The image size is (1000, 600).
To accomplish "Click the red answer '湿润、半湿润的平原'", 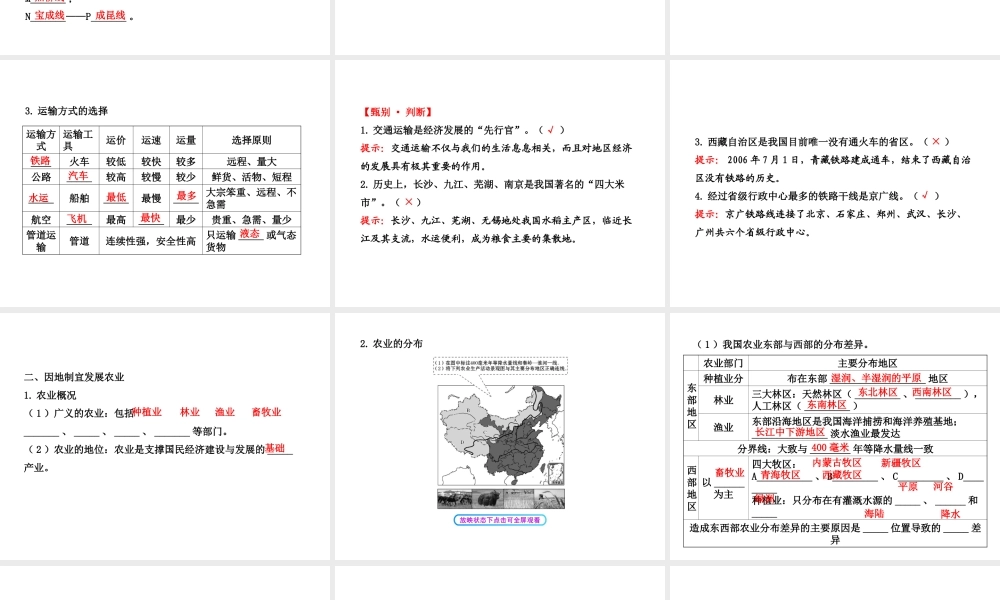I will point(876,377).
